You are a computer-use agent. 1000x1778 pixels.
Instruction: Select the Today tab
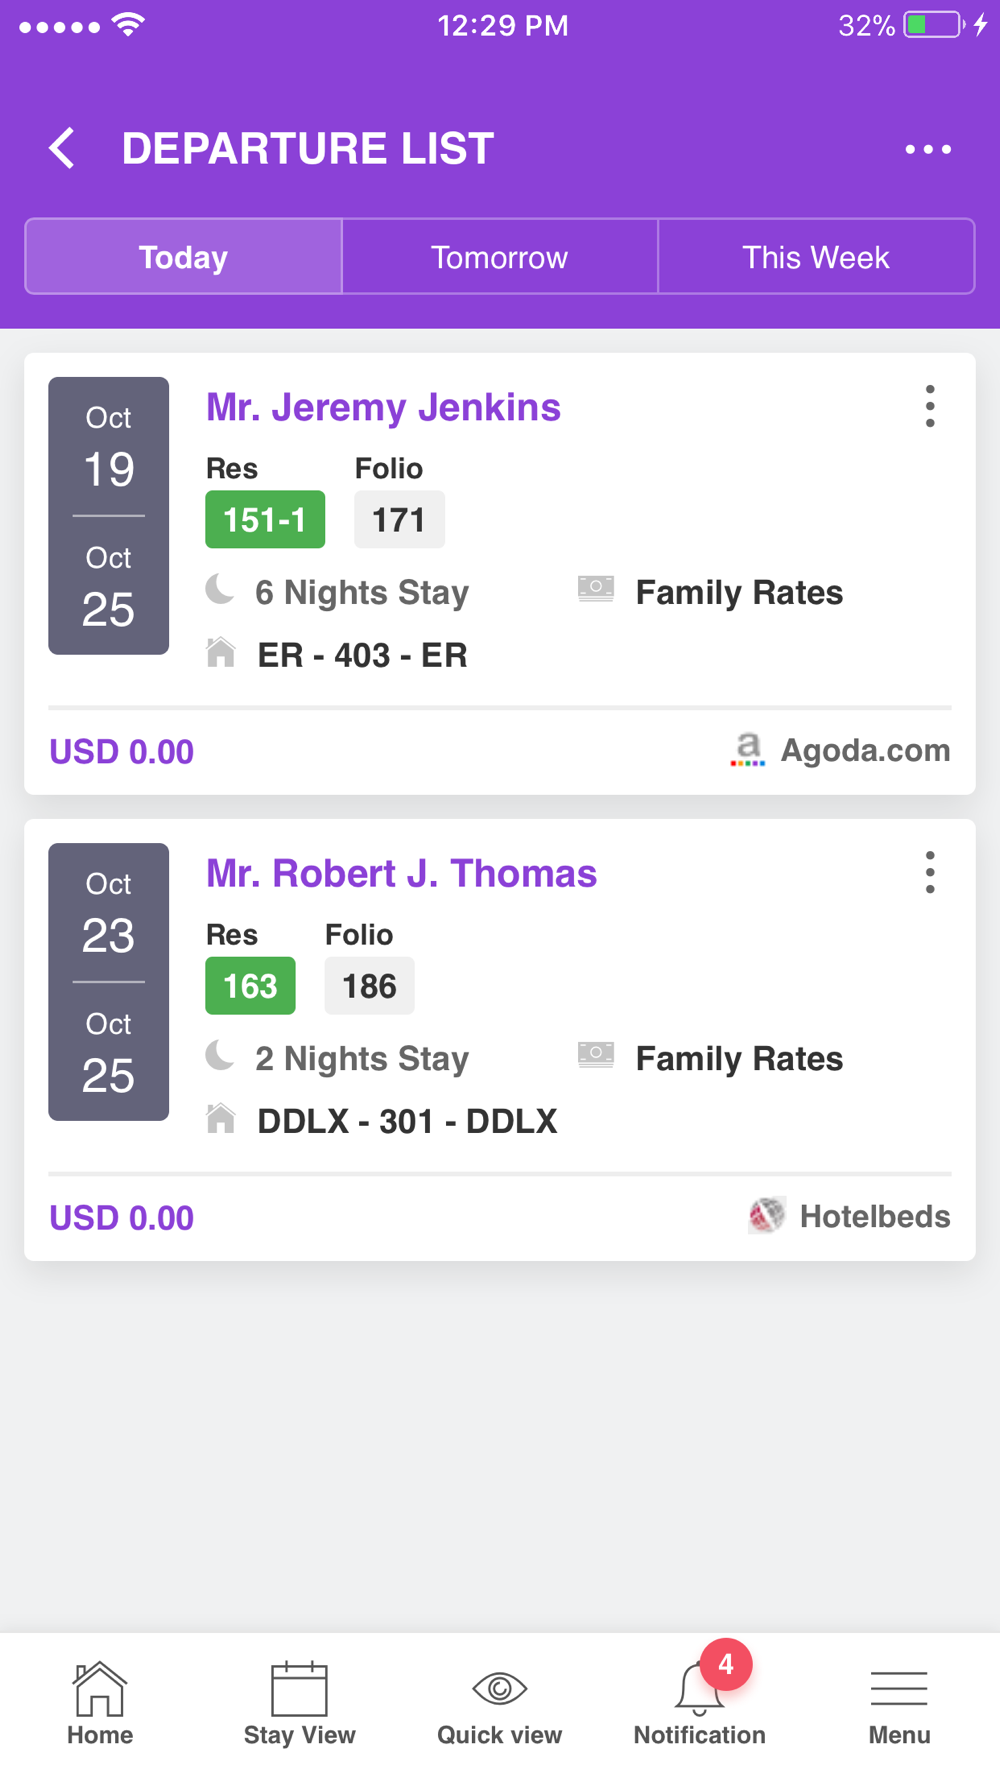184,257
